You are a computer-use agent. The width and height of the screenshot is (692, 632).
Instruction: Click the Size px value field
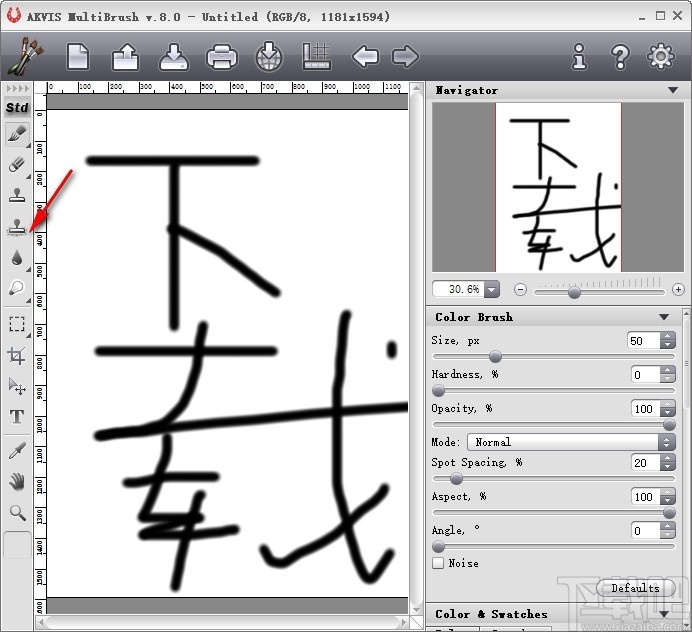point(644,341)
